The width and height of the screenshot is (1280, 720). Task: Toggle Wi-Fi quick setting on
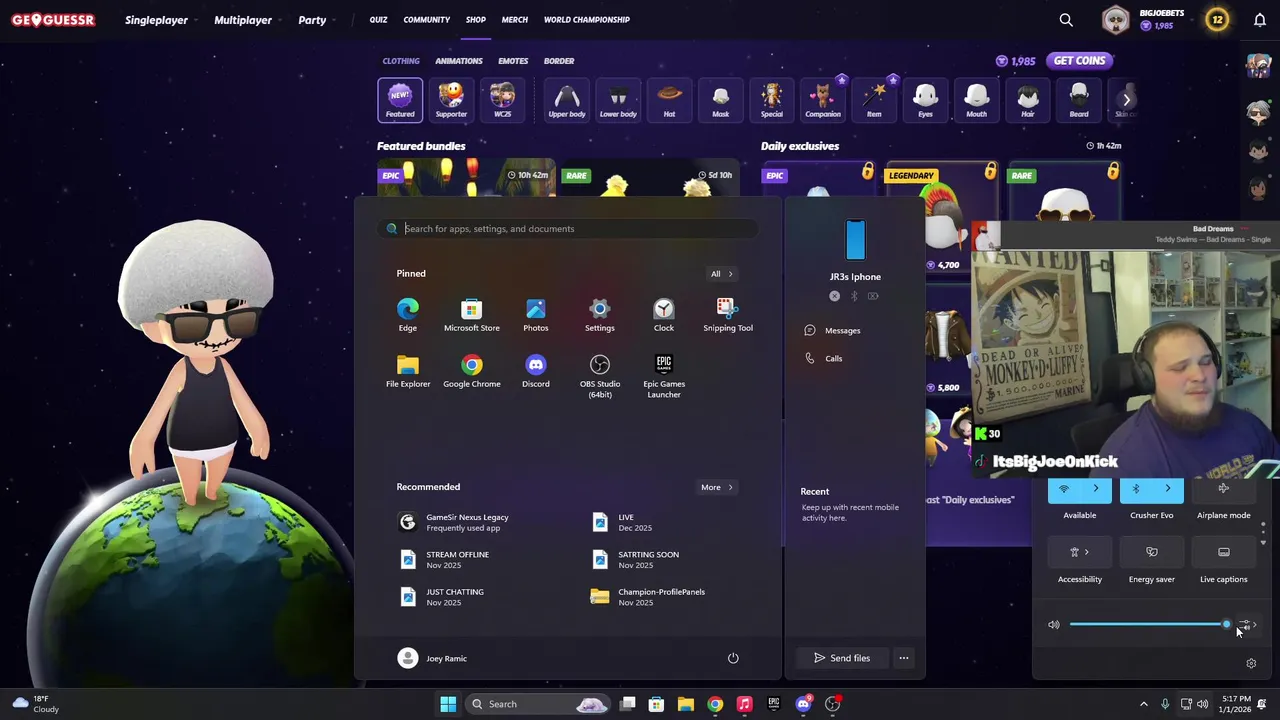pos(1064,489)
